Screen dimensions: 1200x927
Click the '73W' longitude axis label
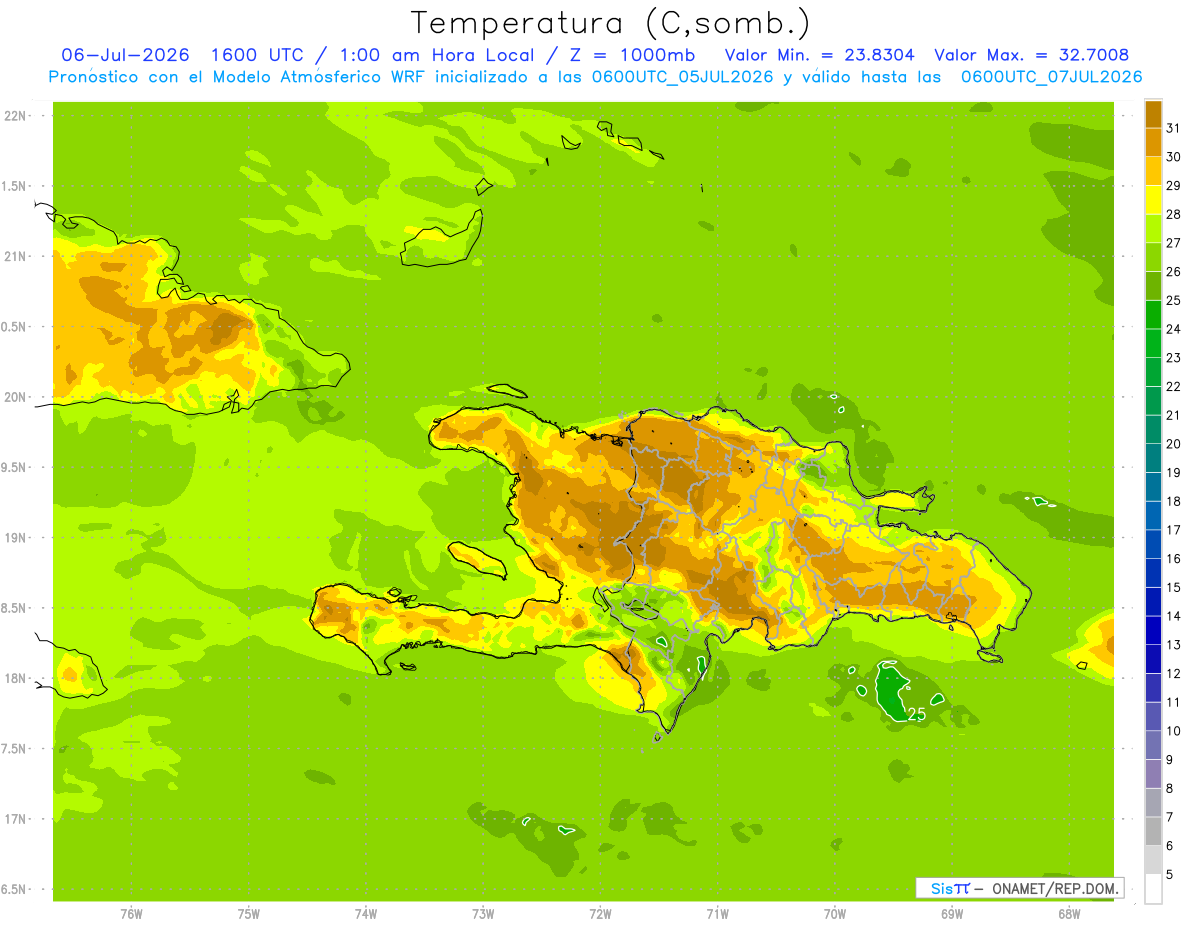tap(483, 914)
